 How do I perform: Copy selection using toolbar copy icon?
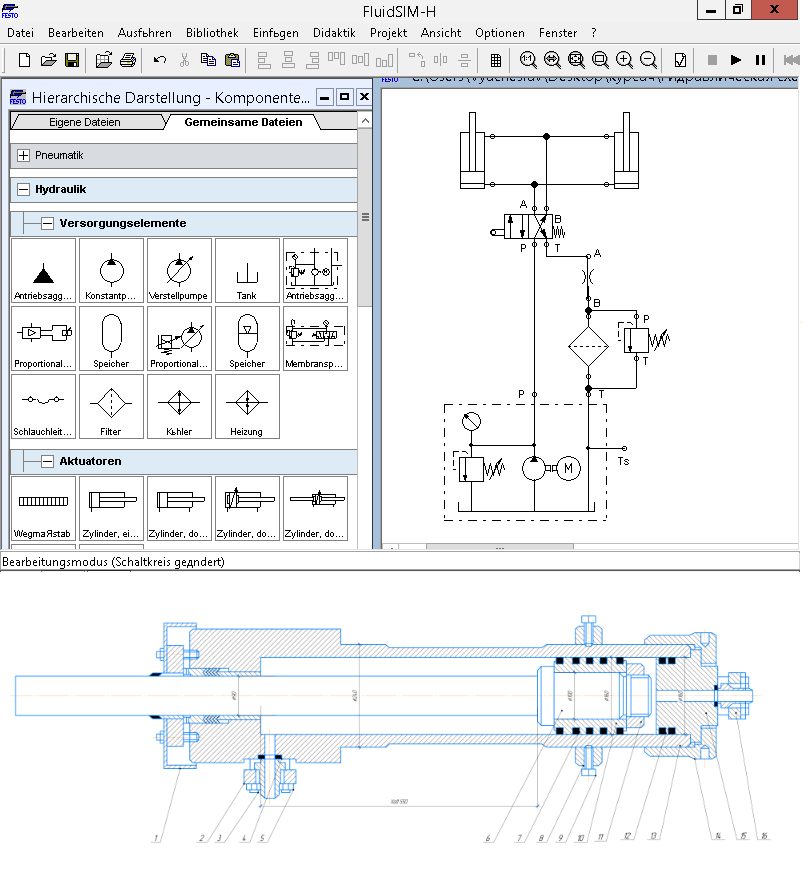click(x=208, y=59)
